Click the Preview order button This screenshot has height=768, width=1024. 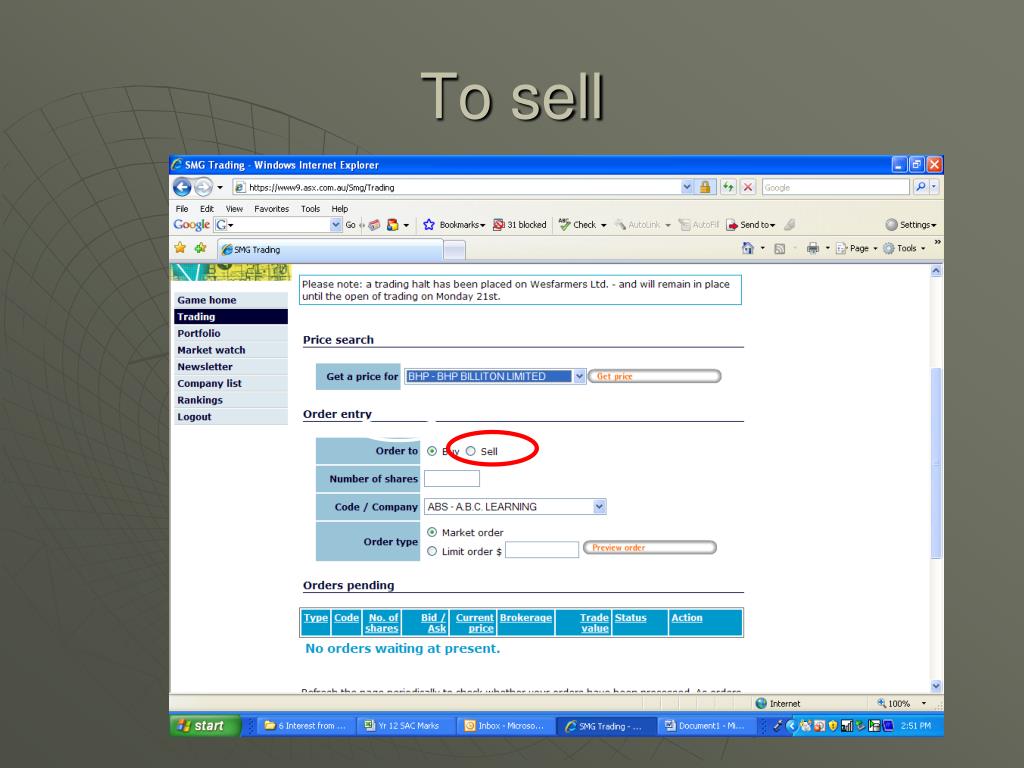[x=650, y=547]
